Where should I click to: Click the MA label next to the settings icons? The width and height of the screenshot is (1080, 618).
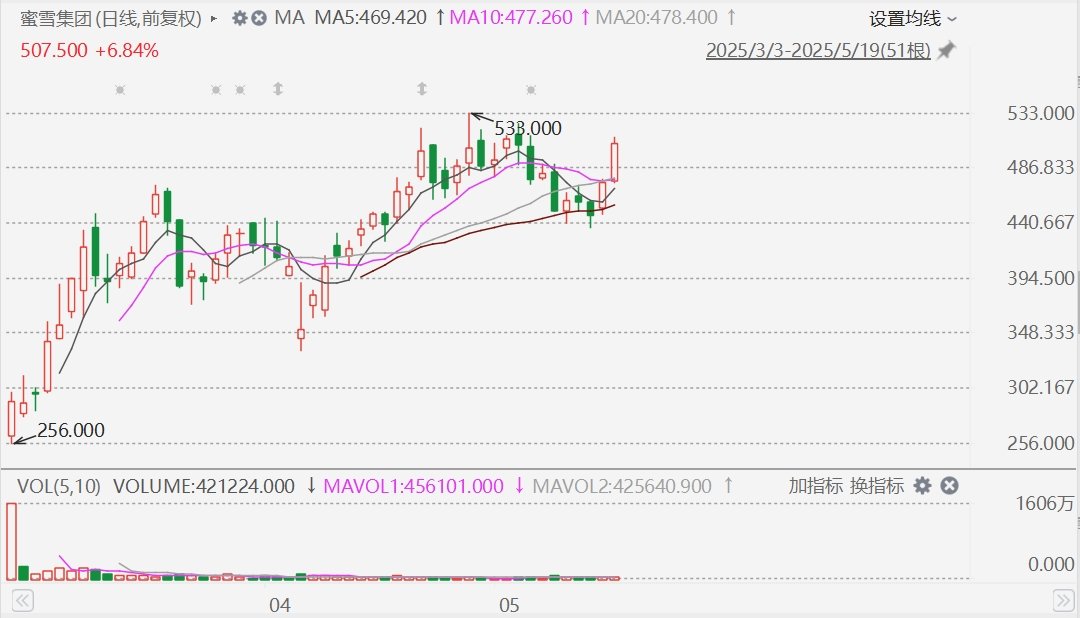(289, 18)
